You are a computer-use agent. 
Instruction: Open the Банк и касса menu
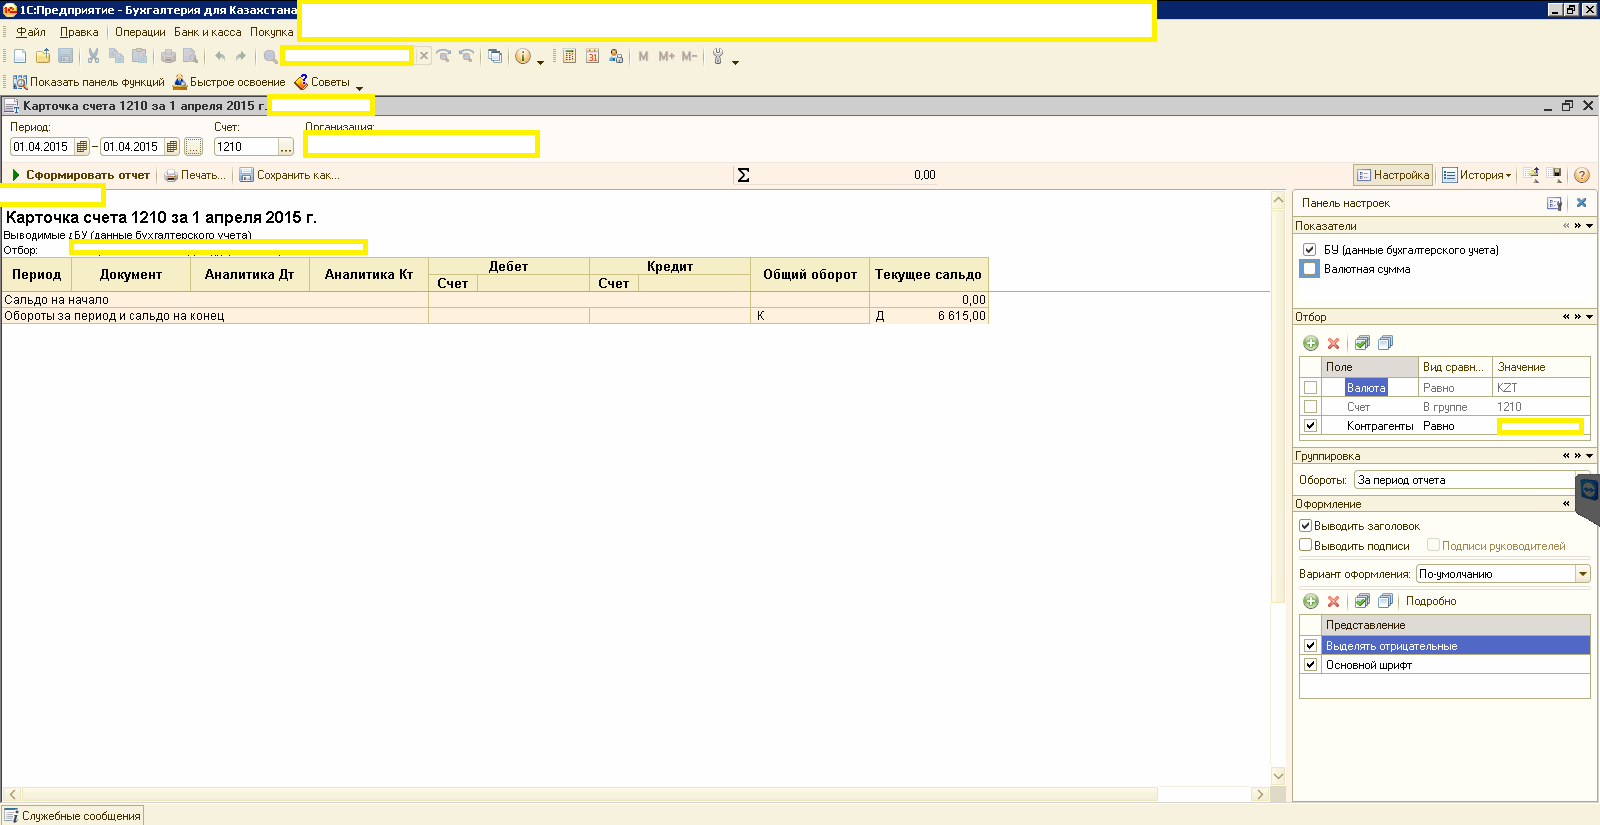(208, 32)
